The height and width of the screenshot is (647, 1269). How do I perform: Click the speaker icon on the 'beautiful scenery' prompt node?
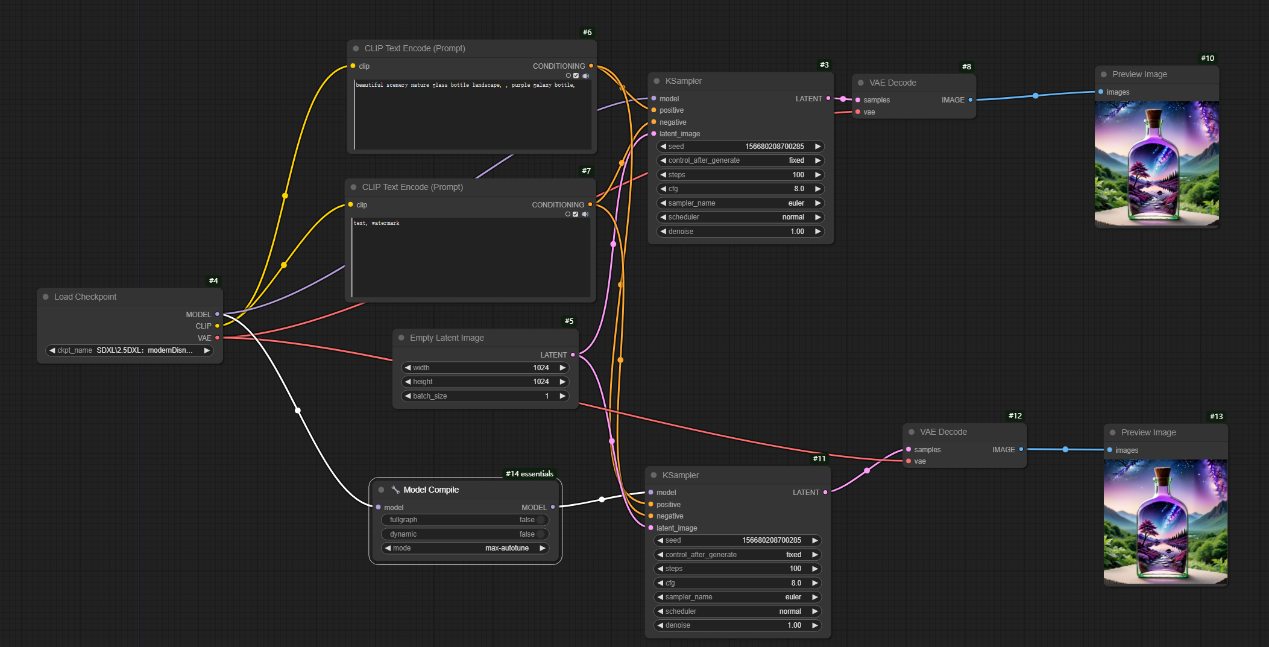pos(586,75)
